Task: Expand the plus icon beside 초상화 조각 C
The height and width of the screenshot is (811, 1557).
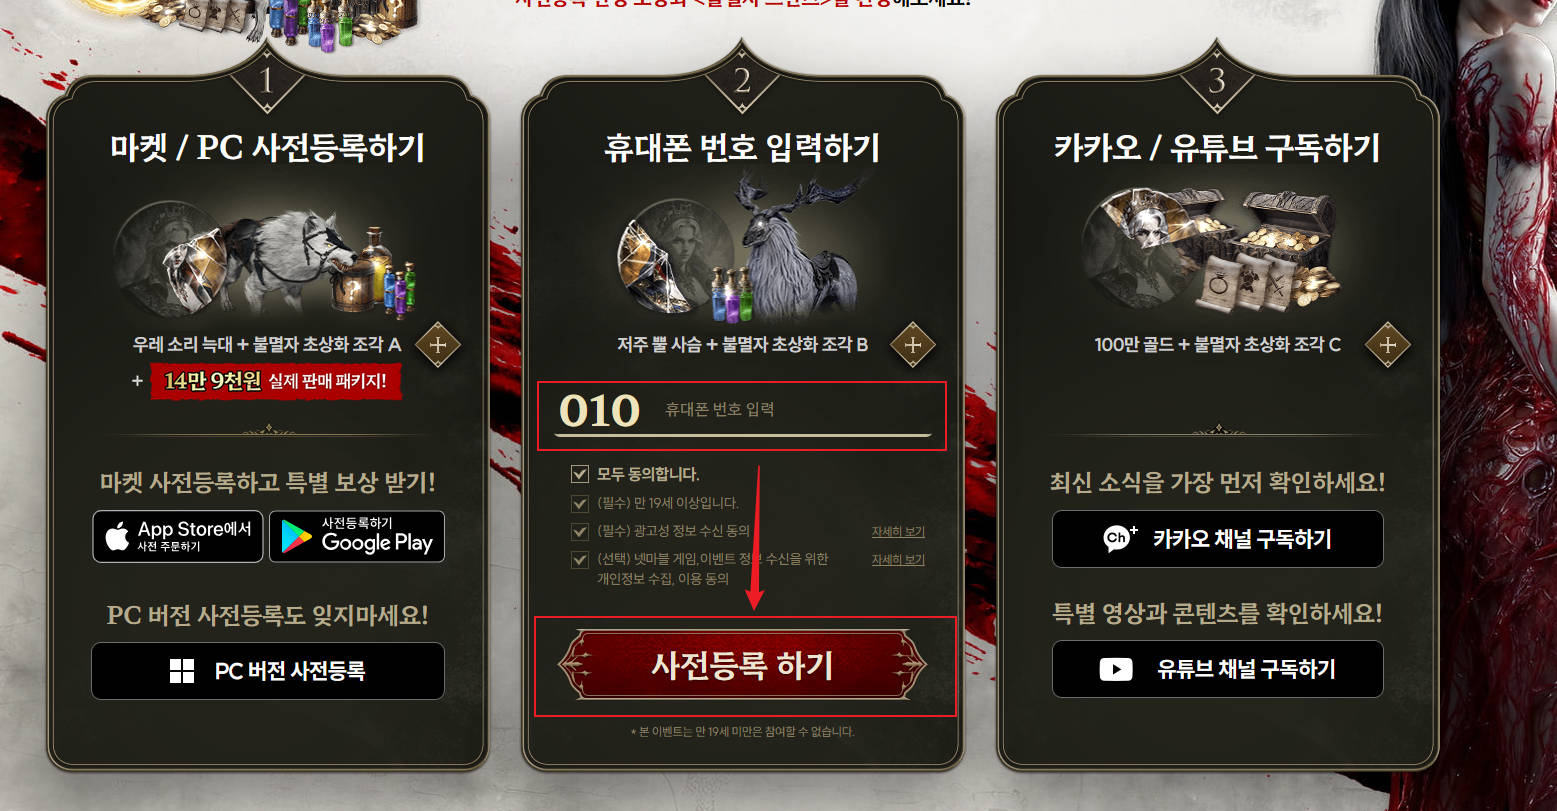Action: click(1387, 345)
